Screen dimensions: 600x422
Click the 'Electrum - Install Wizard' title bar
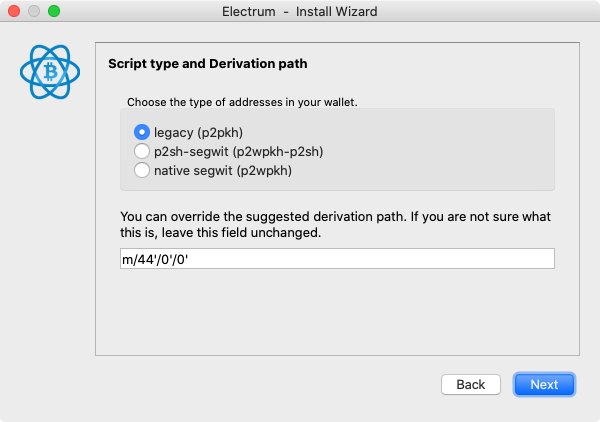pyautogui.click(x=300, y=11)
